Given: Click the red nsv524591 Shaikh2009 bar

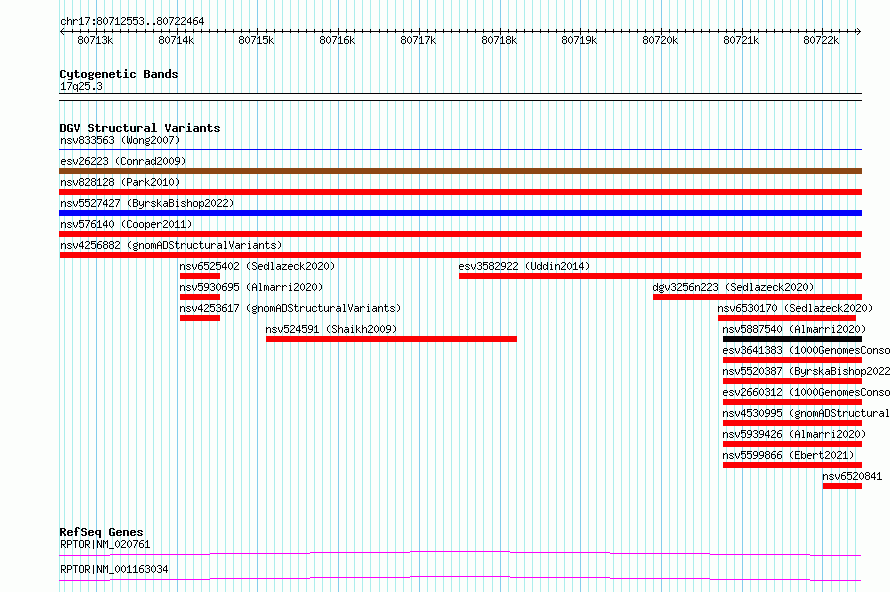Looking at the screenshot, I should [x=391, y=339].
